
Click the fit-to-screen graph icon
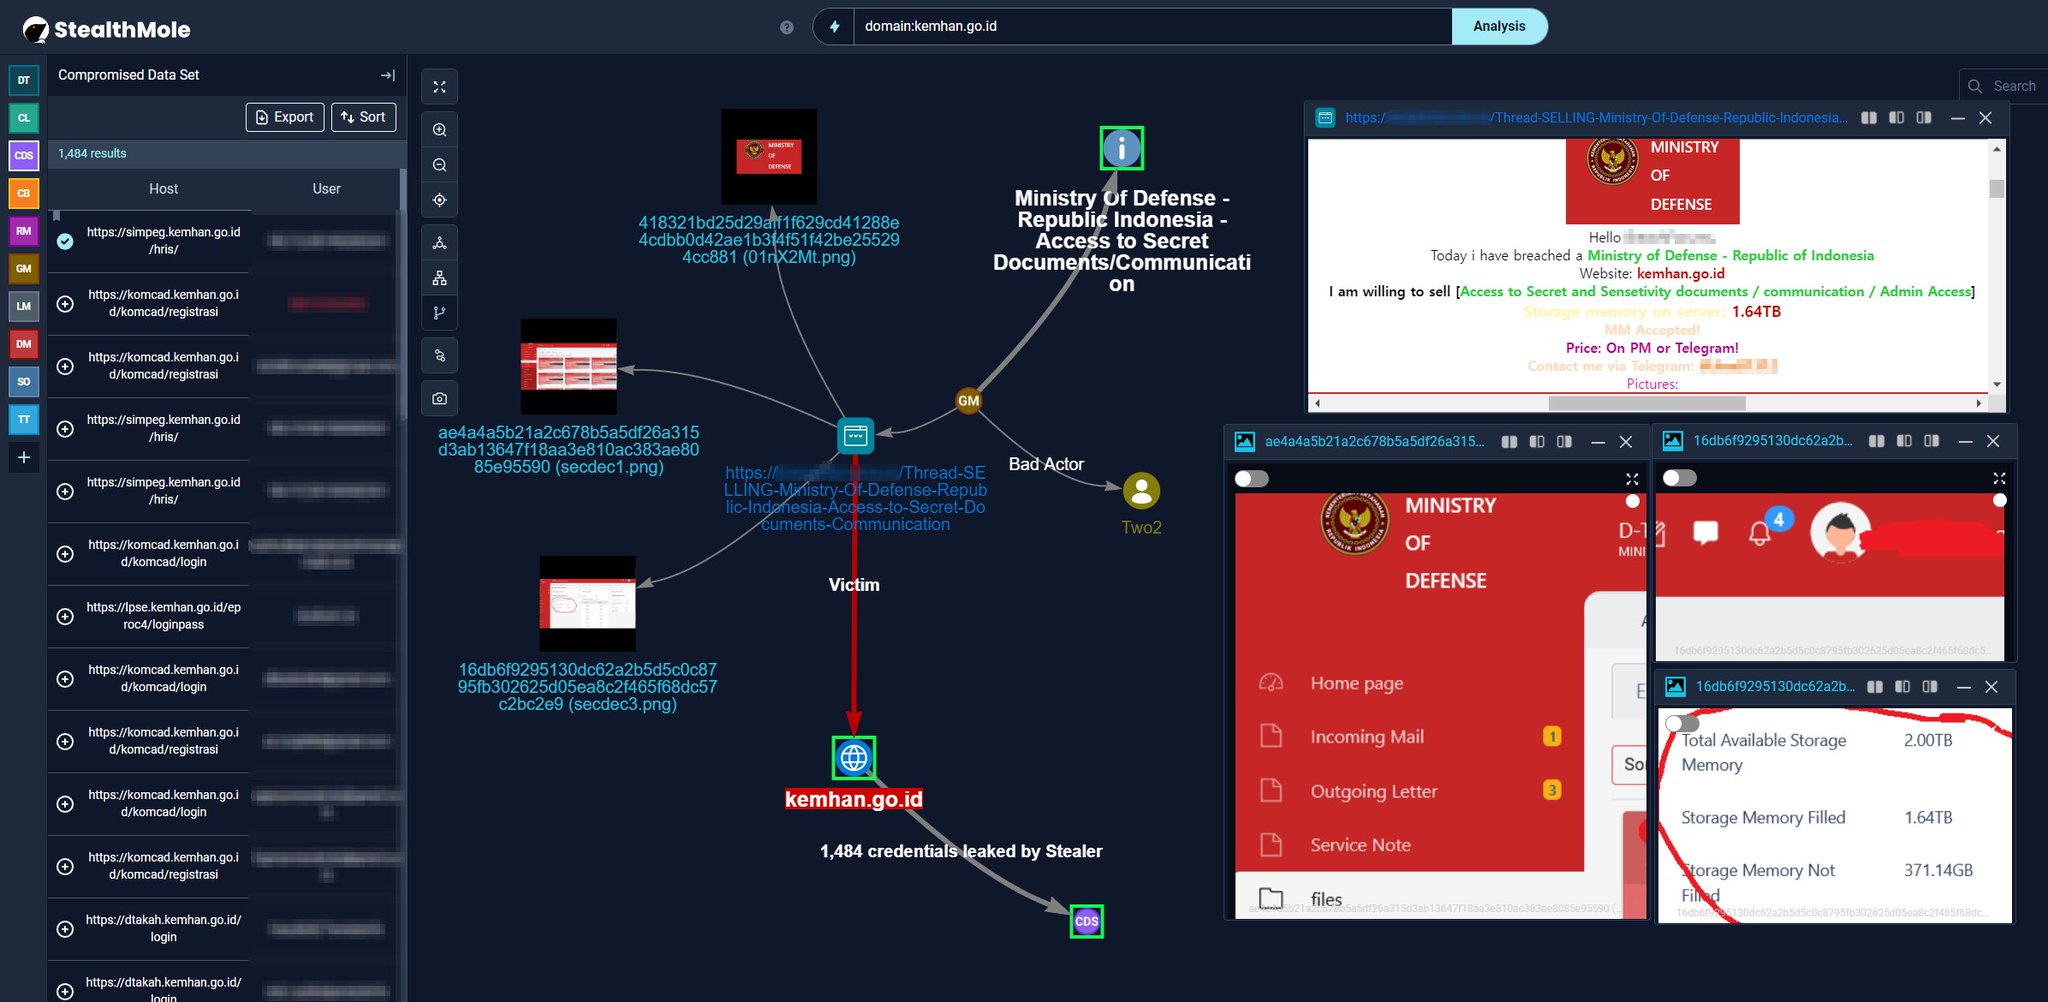tap(439, 87)
